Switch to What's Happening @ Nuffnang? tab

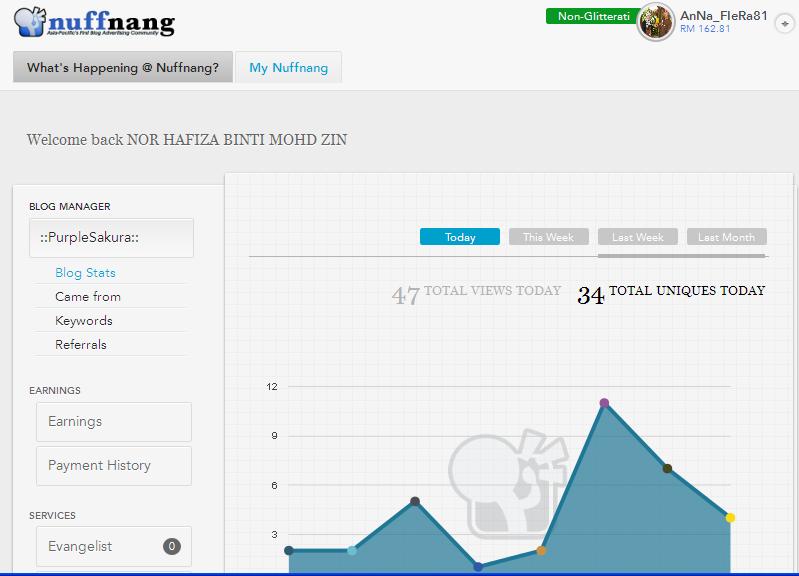[x=123, y=67]
